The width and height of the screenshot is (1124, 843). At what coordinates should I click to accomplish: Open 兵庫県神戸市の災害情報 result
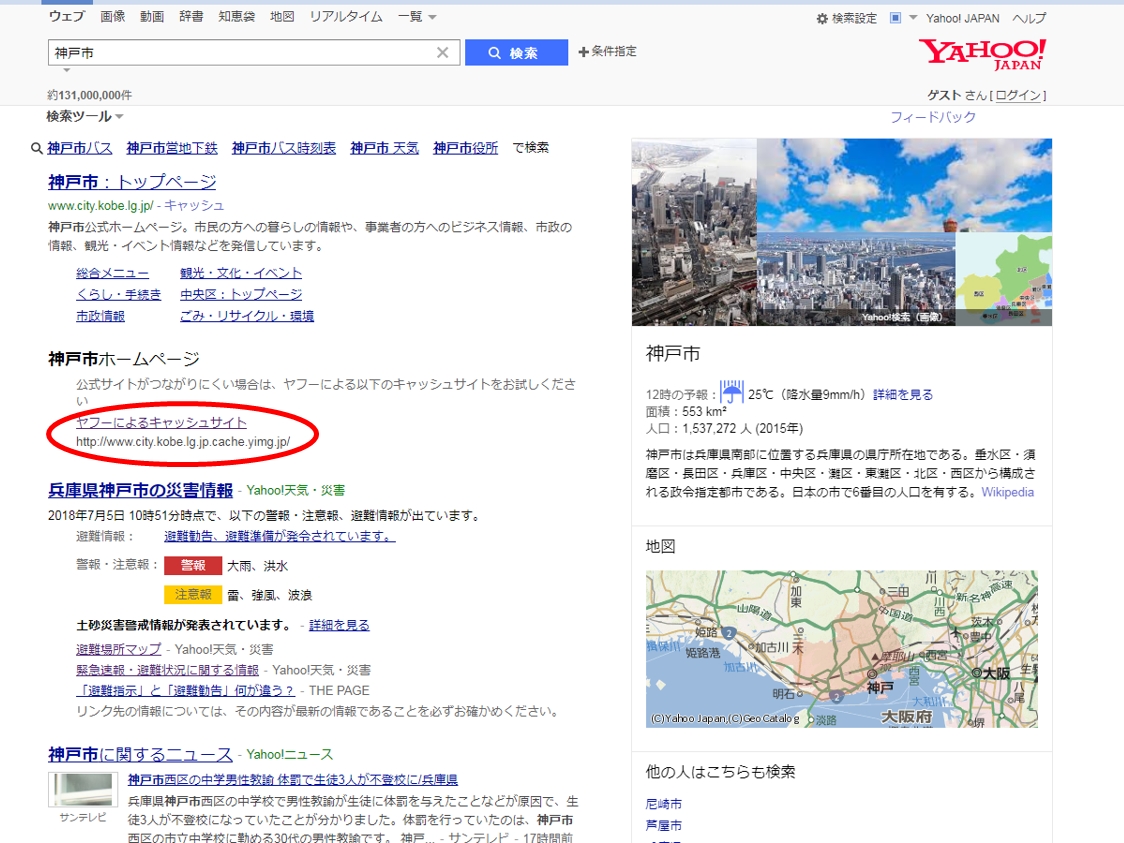click(140, 490)
